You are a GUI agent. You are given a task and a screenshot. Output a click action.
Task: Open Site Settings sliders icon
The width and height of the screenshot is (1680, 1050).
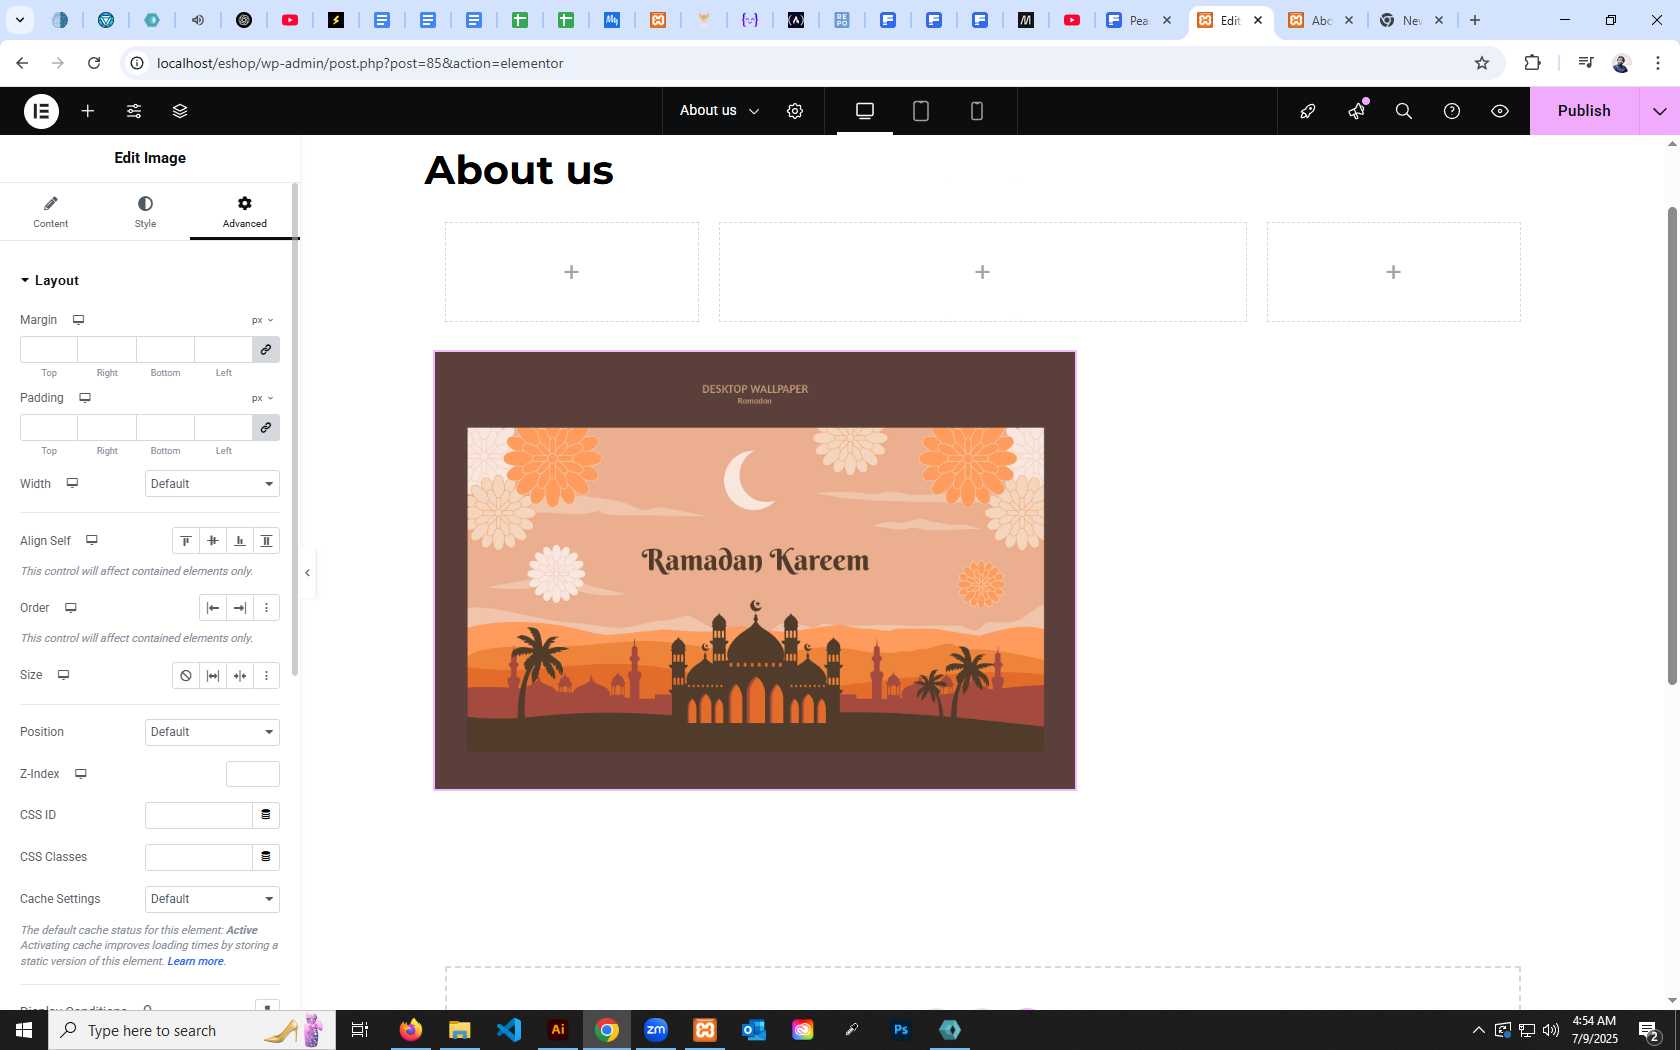(x=134, y=111)
